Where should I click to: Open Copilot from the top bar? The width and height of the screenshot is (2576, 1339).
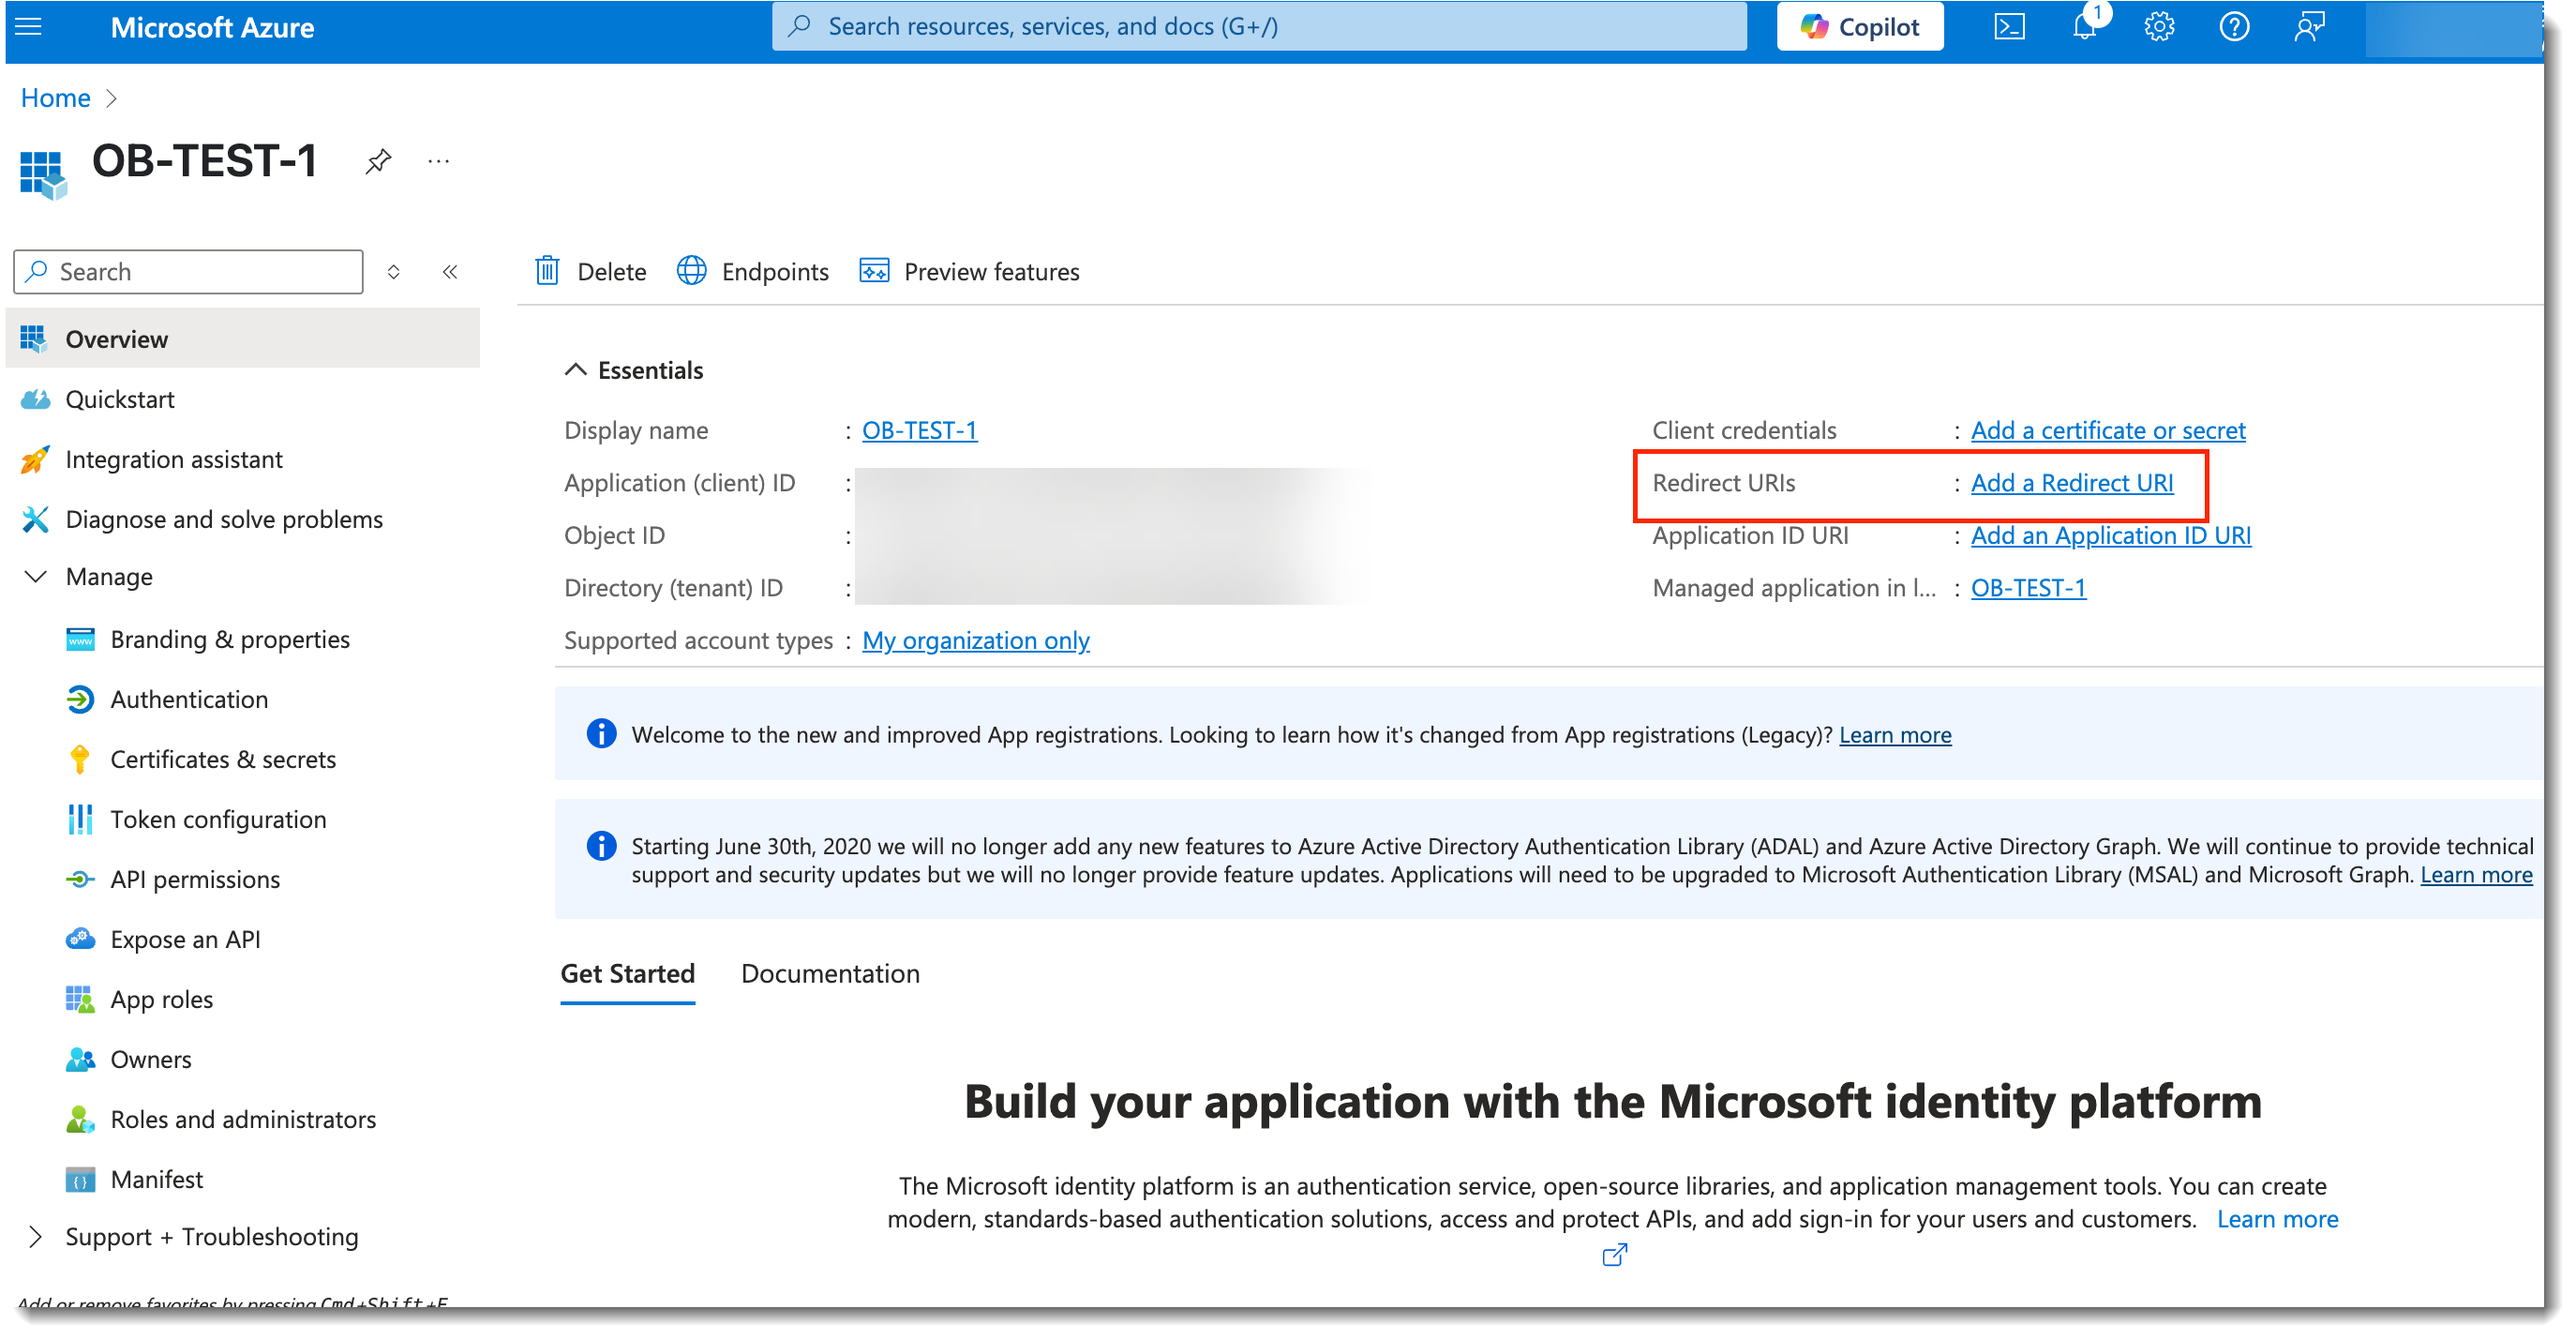click(x=1859, y=27)
